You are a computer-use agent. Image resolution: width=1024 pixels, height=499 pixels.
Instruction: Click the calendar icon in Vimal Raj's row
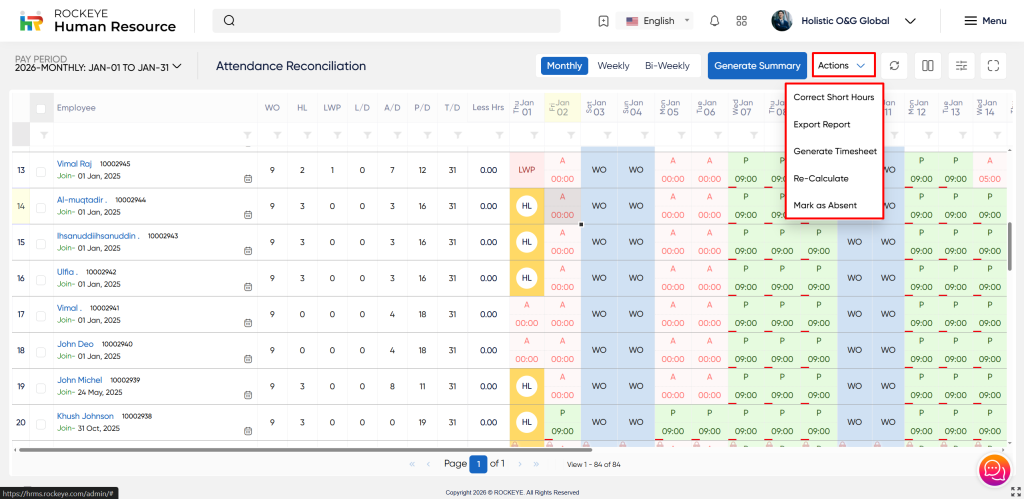coord(247,179)
